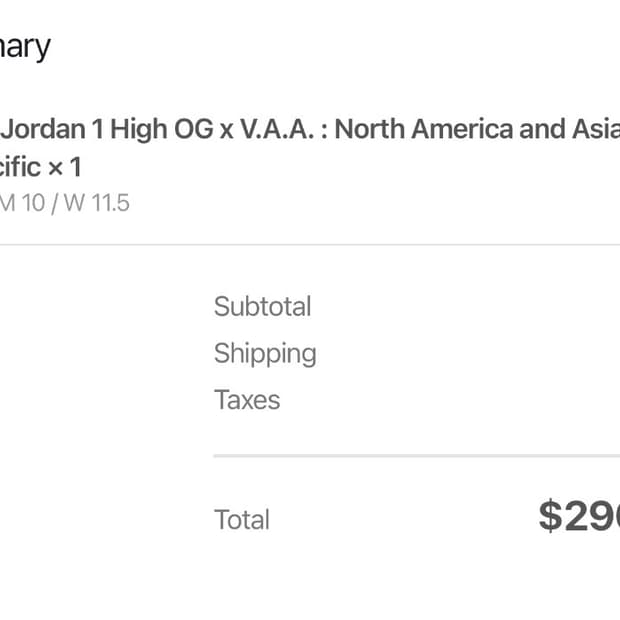620x620 pixels.
Task: Click the M 10 men's size text
Action: tap(22, 203)
